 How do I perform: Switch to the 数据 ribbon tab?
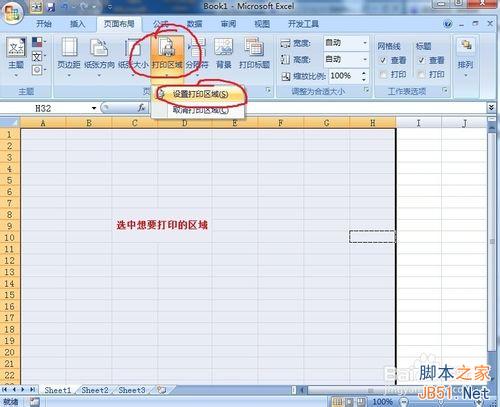194,24
